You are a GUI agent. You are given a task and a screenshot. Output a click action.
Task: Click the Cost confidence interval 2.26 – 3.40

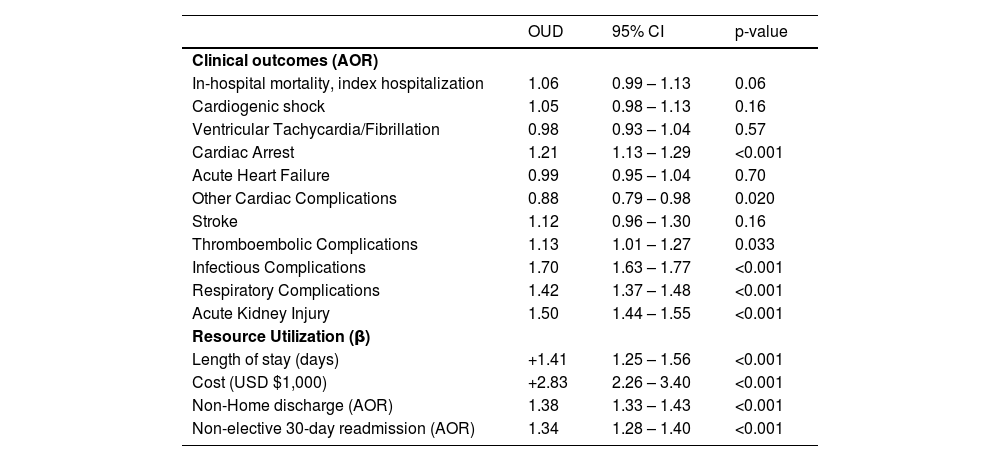pos(651,382)
